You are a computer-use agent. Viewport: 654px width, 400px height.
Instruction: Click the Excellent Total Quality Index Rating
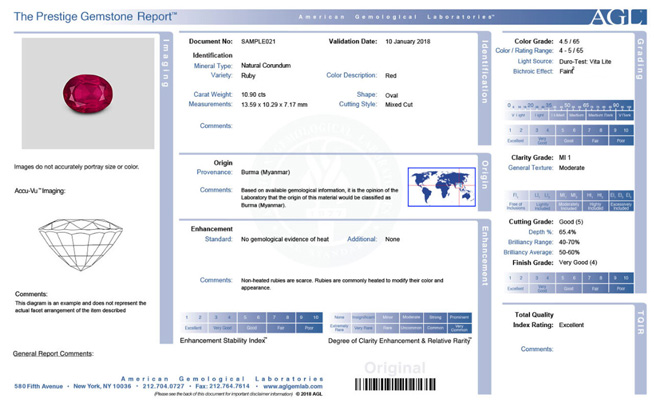[571, 325]
